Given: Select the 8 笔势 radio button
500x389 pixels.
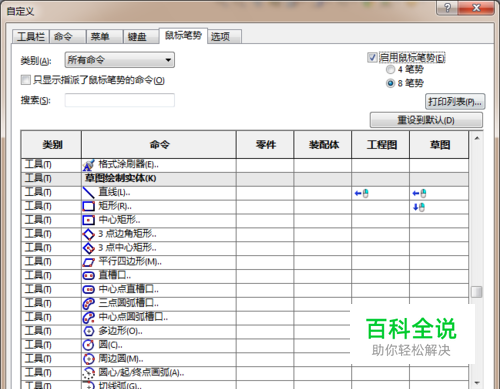Looking at the screenshot, I should click(x=390, y=83).
